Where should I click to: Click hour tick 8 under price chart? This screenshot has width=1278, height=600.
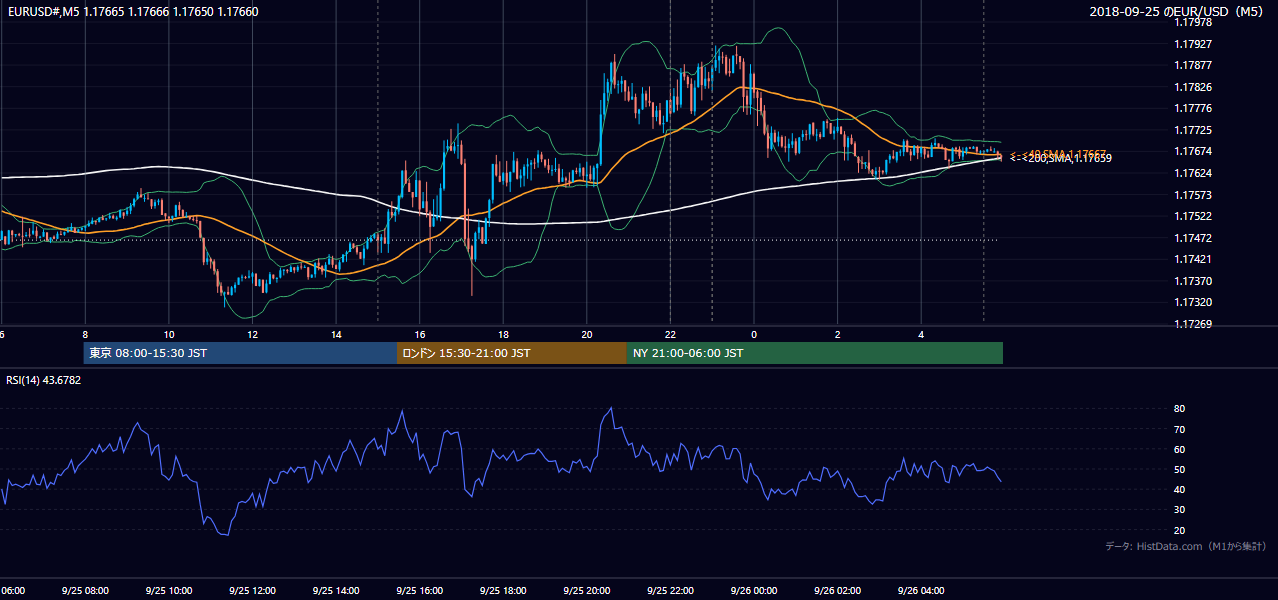point(85,334)
